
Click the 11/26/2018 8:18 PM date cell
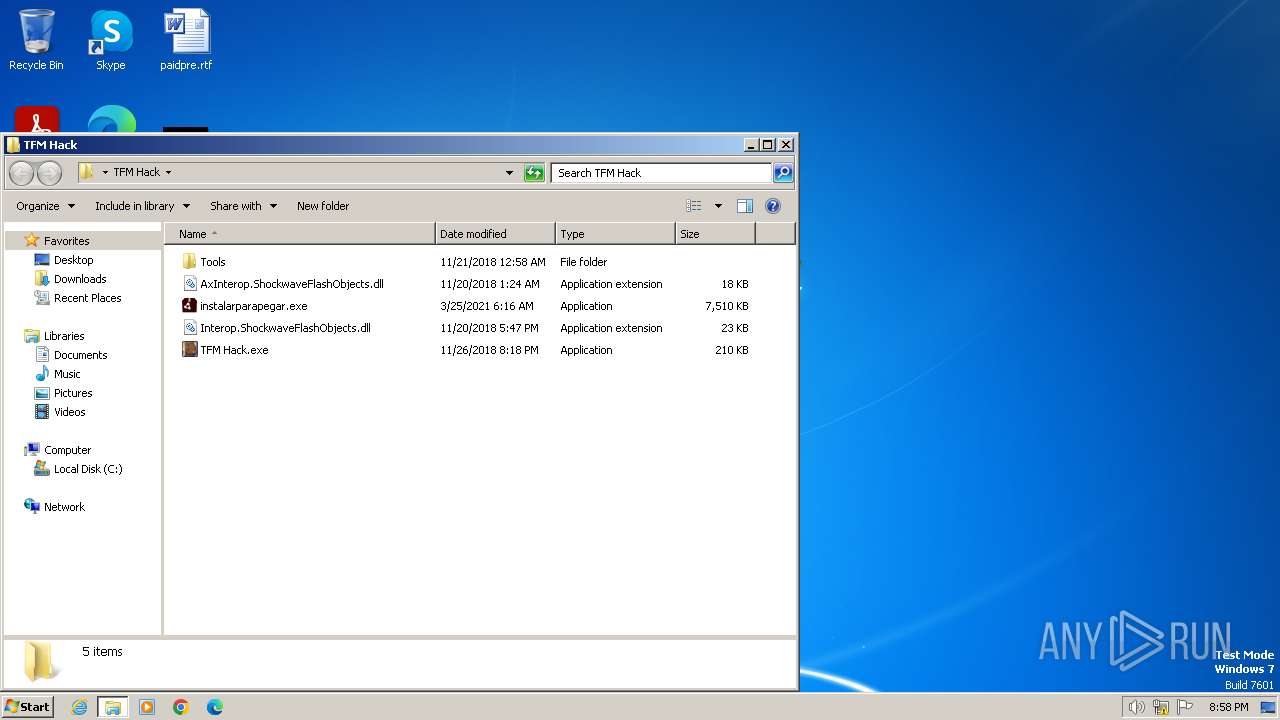point(489,350)
